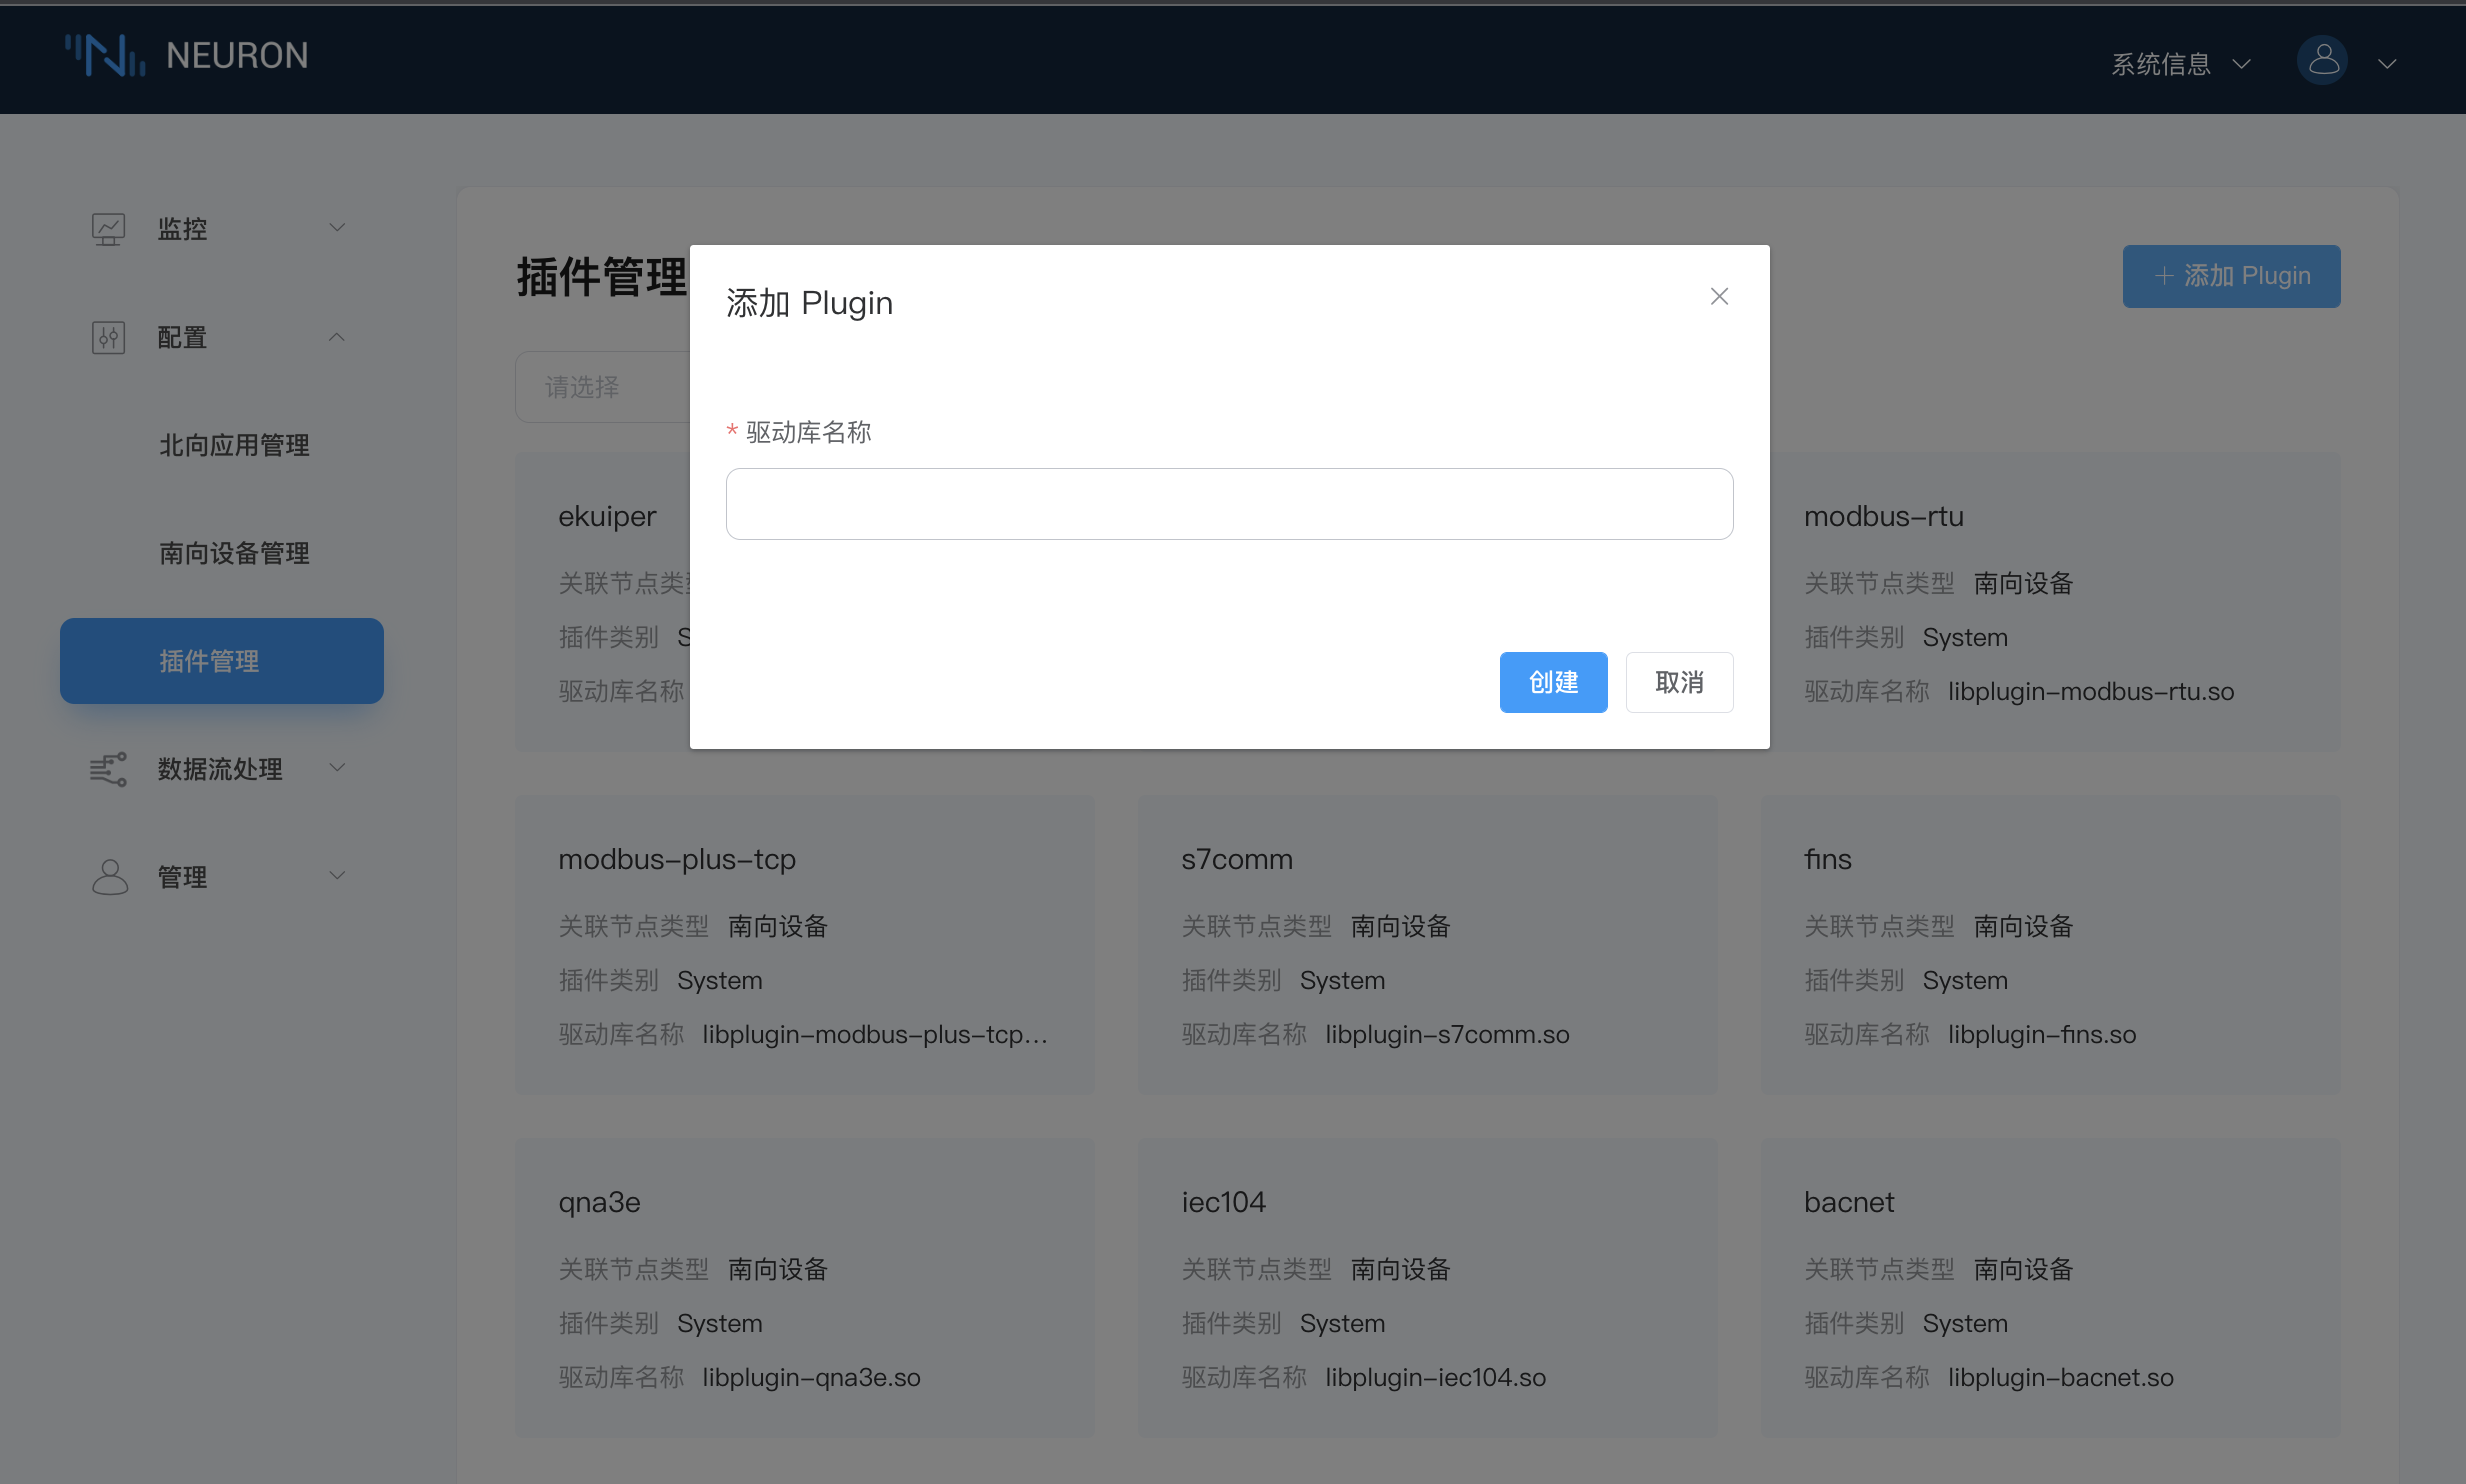Open the 管理 sidebar menu
The width and height of the screenshot is (2466, 1484).
point(220,877)
